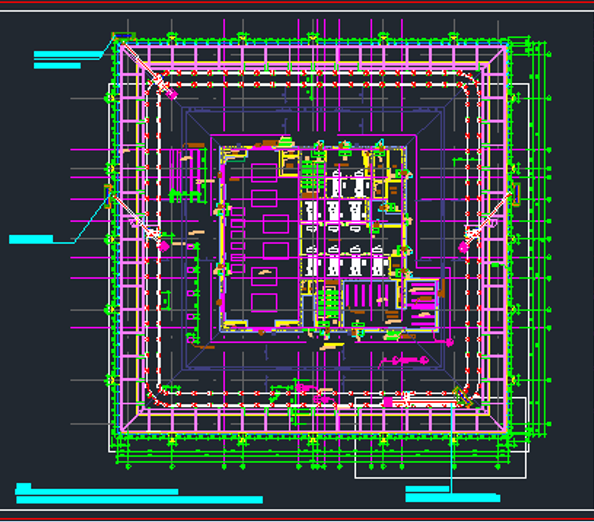Click the bottom-left magenta rectangle inside the core
Screen dimensions: 594x522
[x=264, y=303]
